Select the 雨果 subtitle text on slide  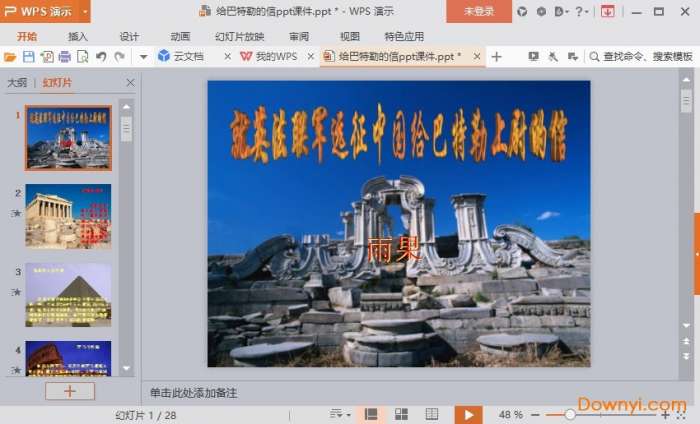point(394,249)
